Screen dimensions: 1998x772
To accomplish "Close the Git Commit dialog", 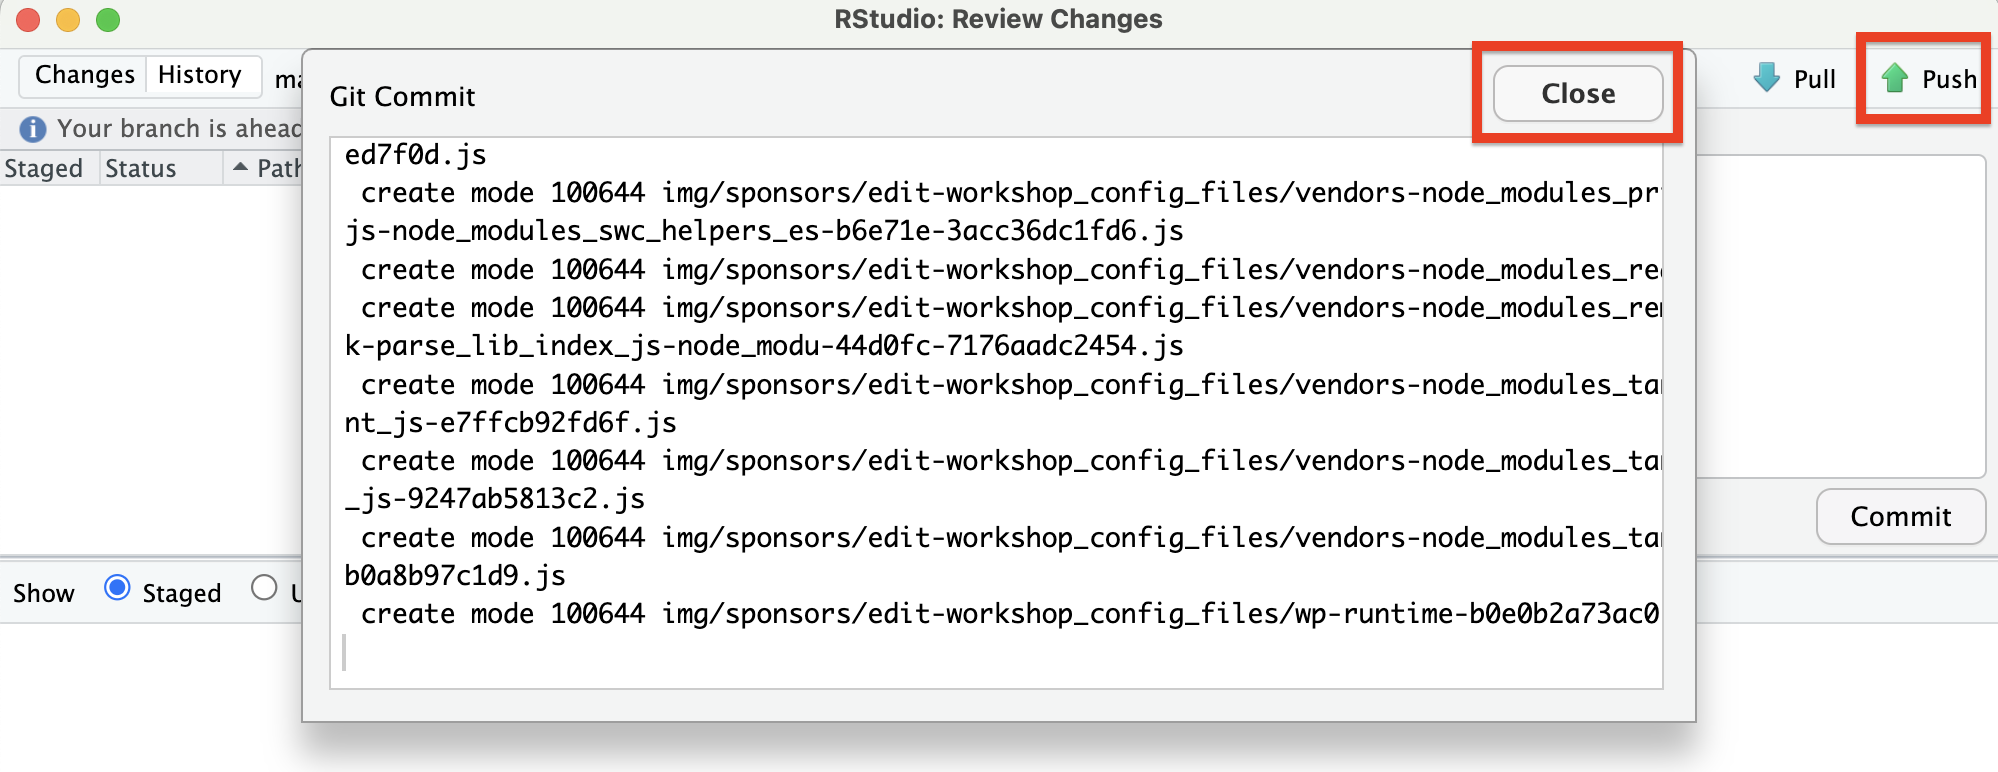I will pos(1576,93).
